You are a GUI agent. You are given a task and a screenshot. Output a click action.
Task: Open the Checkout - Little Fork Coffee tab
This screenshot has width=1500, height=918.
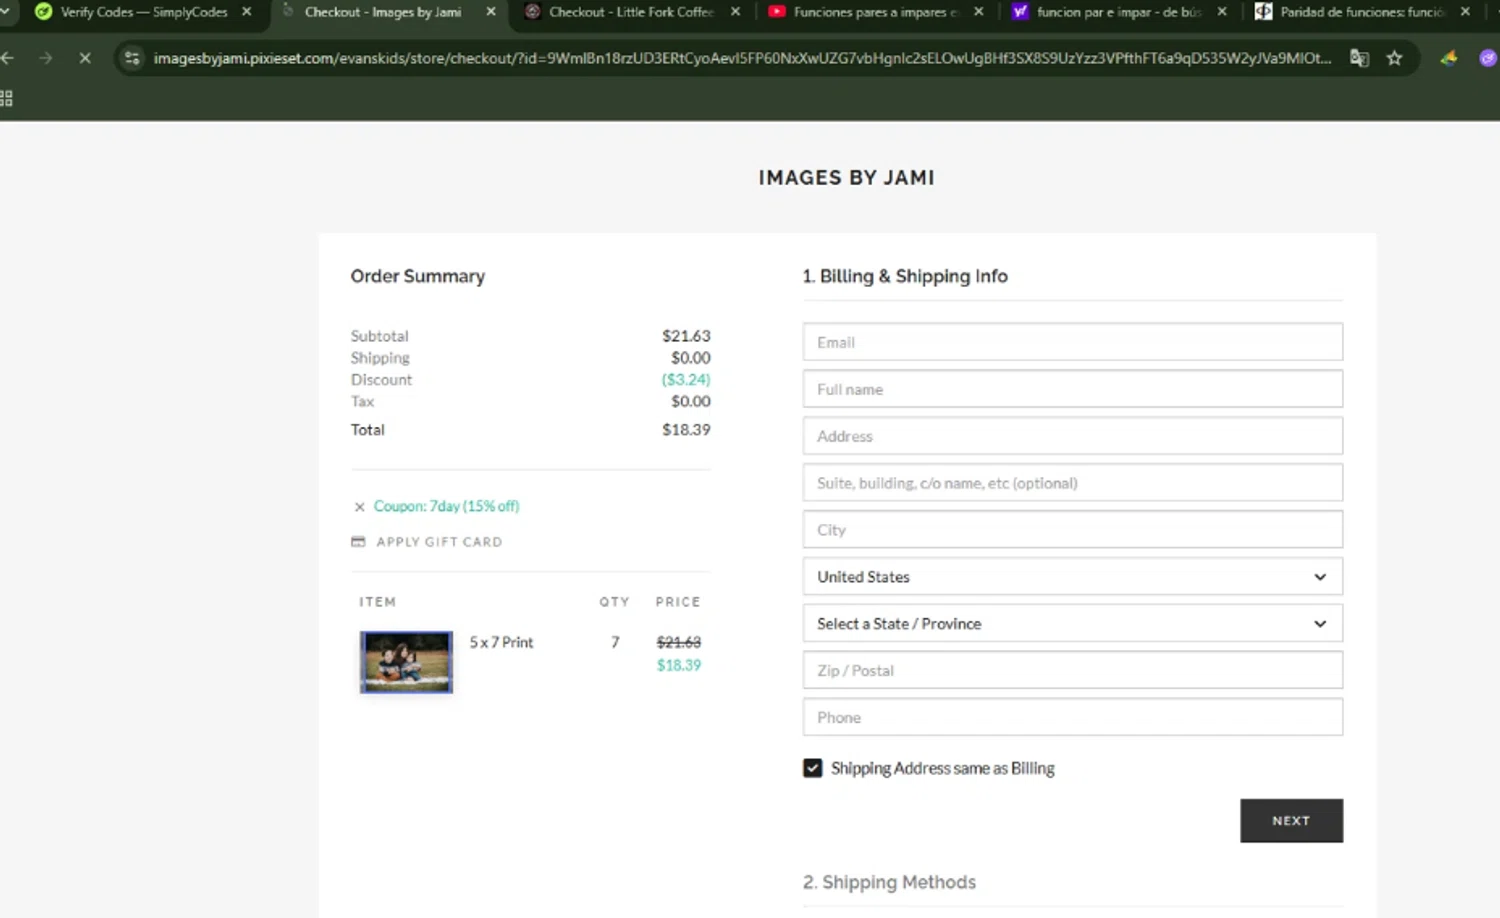pos(631,12)
